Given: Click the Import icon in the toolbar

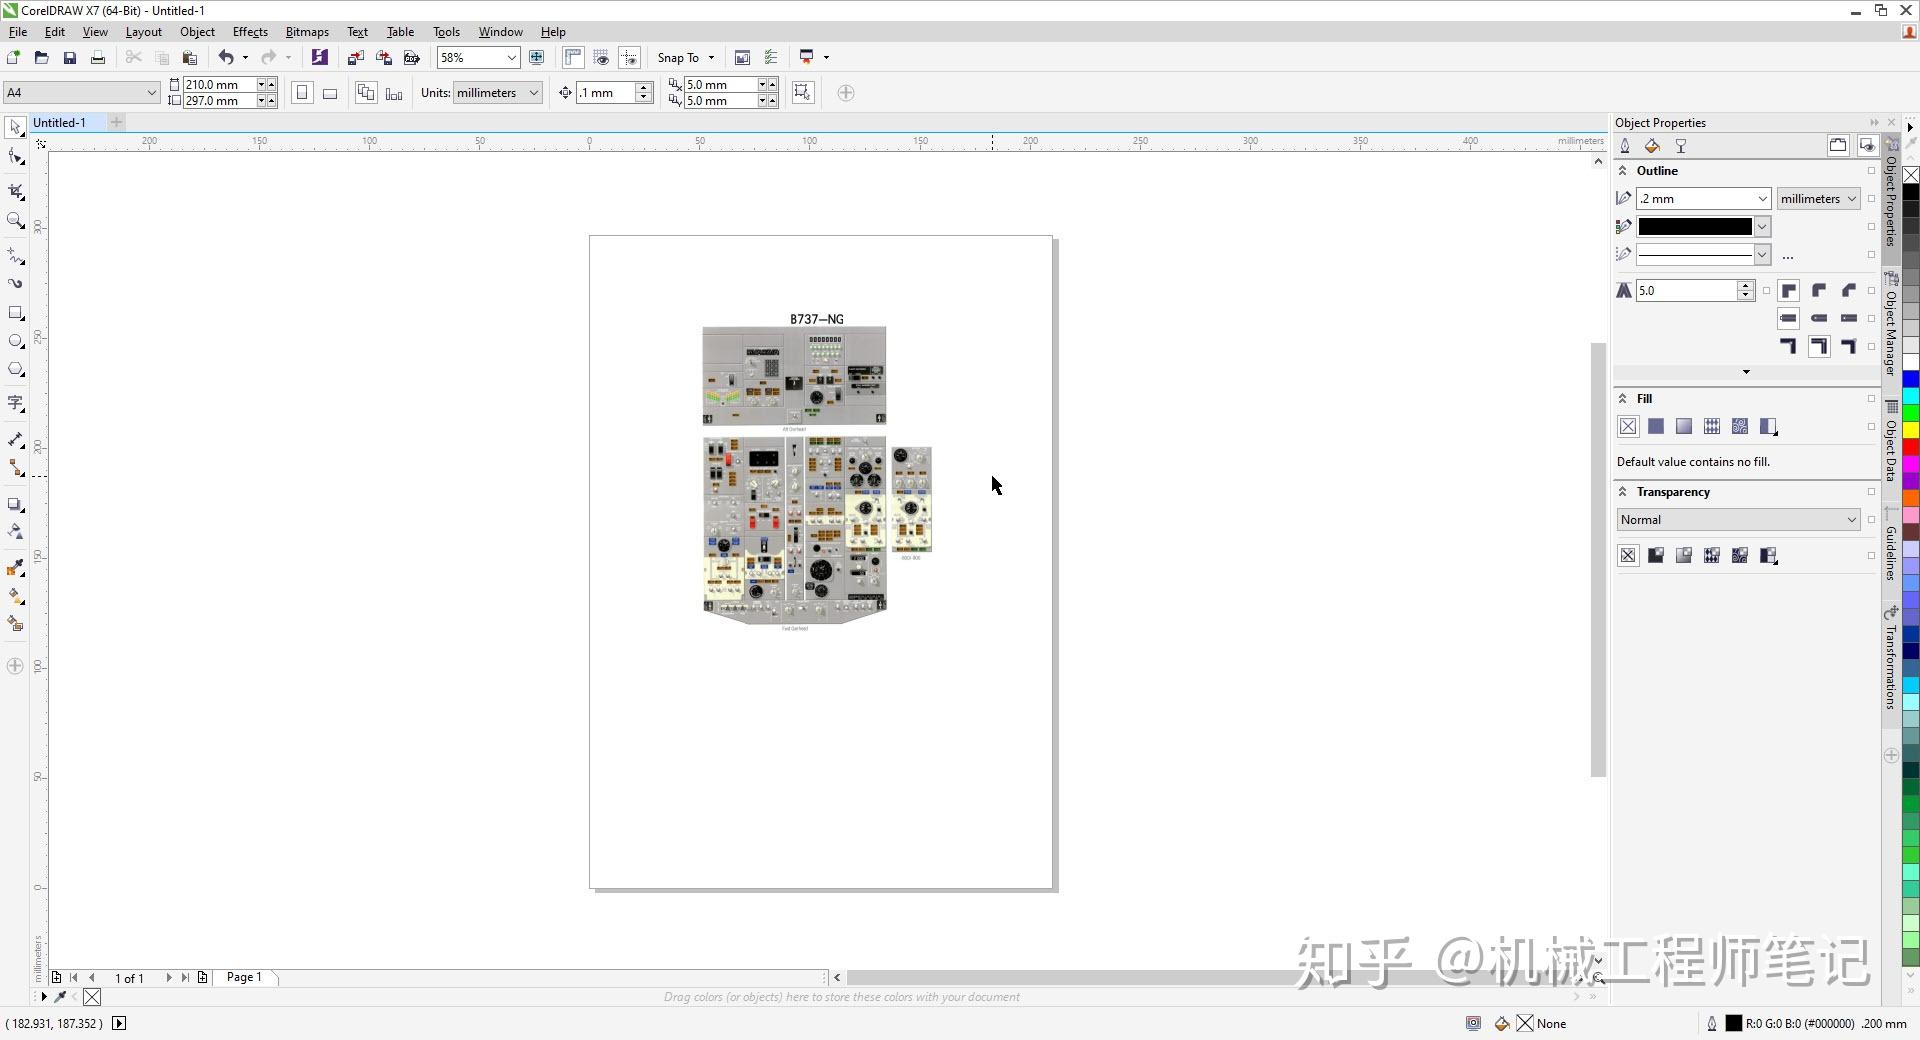Looking at the screenshot, I should pos(355,57).
